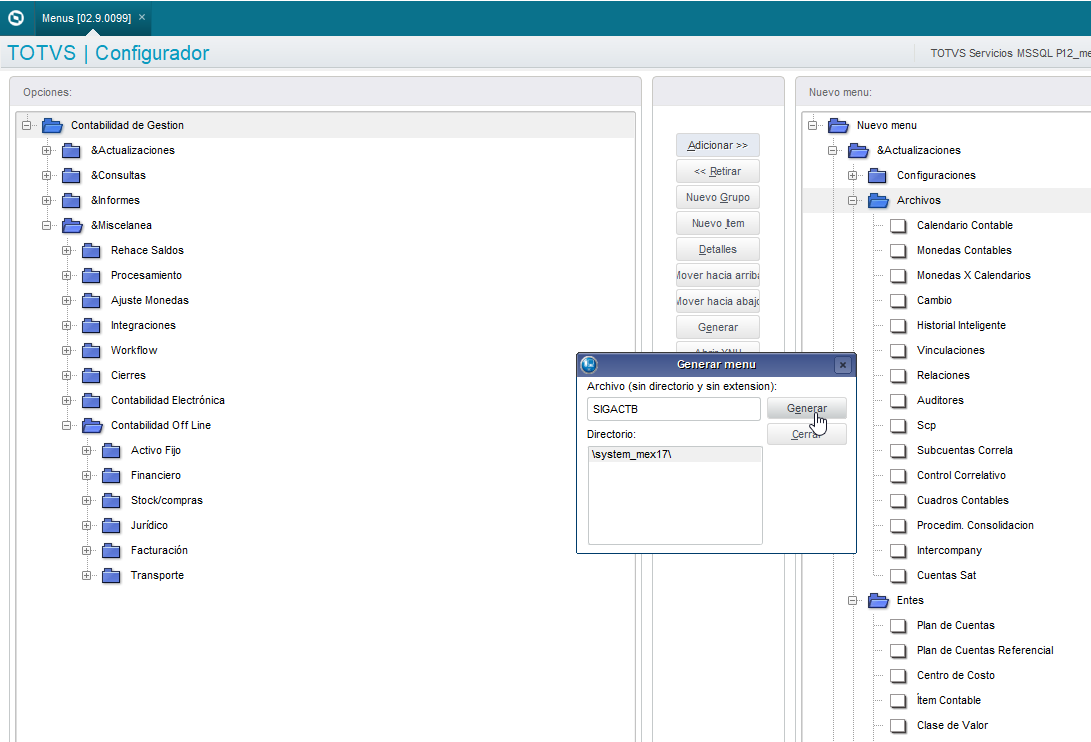The height and width of the screenshot is (742, 1091).
Task: Tick the Auditores checkbox
Action: pos(898,401)
